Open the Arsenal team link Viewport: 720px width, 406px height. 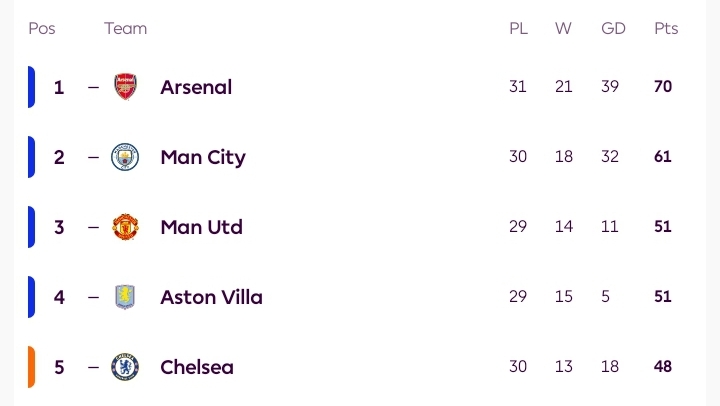coord(196,87)
